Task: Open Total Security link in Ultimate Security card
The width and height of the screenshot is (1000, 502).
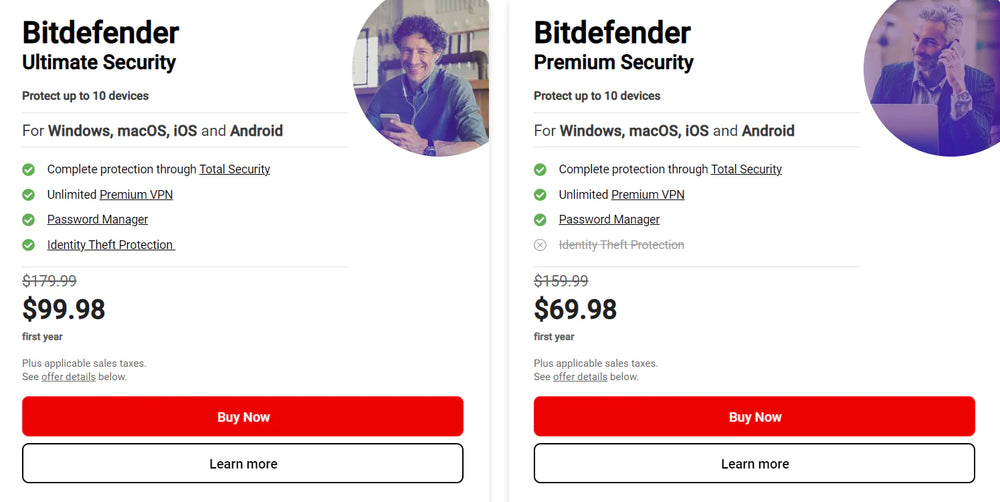Action: pos(234,170)
